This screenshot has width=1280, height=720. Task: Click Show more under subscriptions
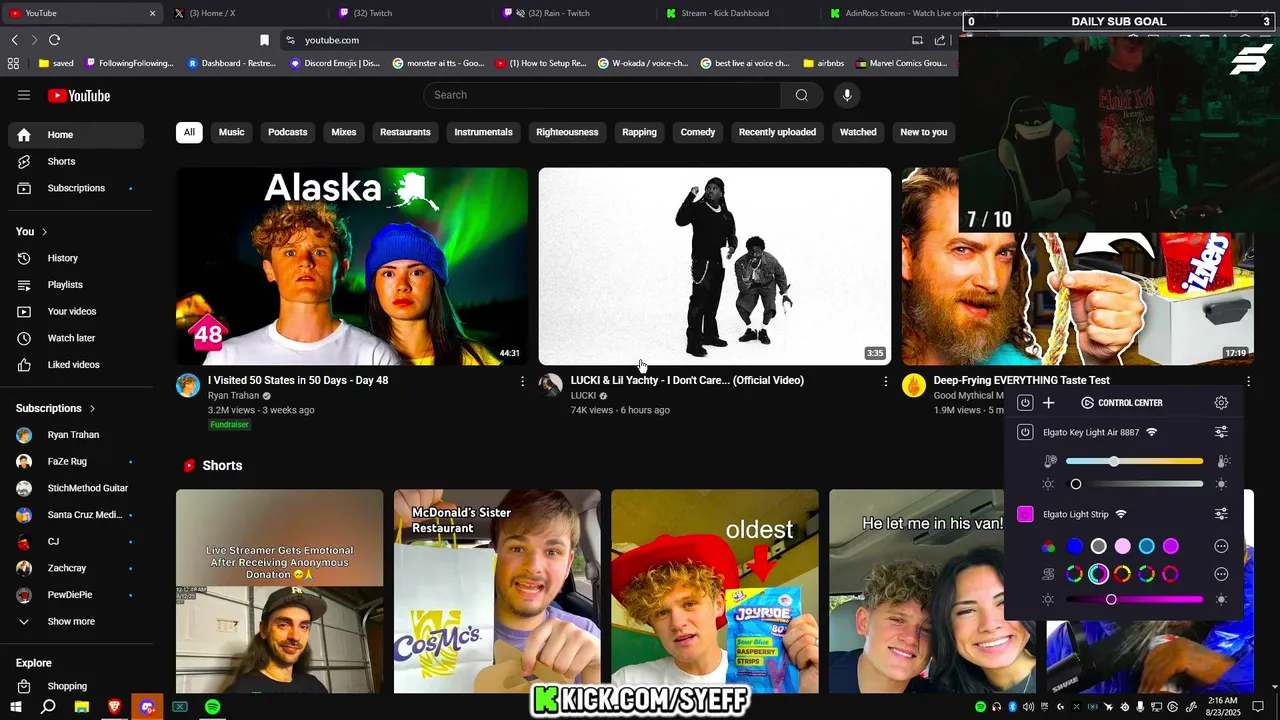pos(76,621)
